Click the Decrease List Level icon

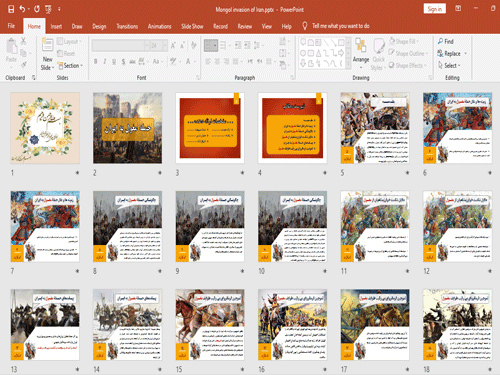pyautogui.click(x=238, y=45)
